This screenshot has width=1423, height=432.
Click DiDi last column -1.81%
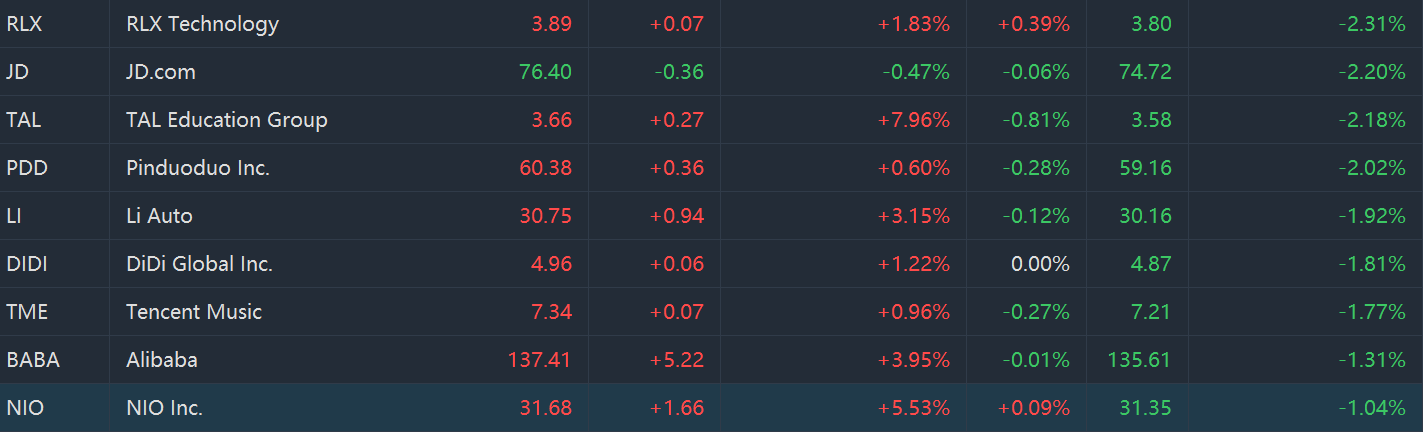(1372, 264)
